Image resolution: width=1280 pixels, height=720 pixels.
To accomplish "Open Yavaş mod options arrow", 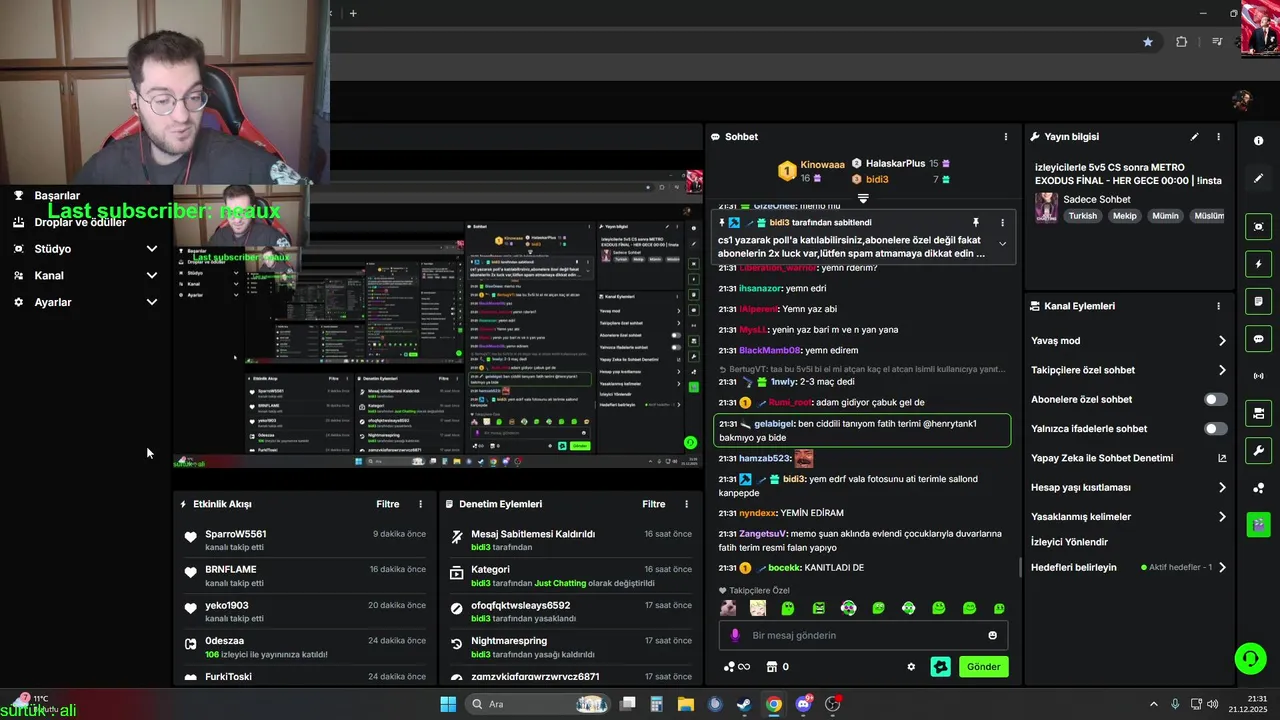I will [x=1222, y=341].
